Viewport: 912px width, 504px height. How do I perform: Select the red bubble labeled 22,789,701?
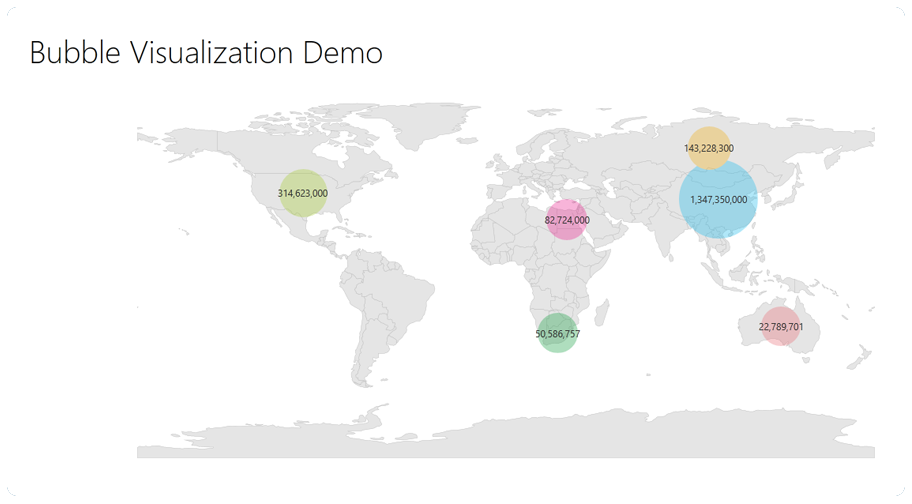click(x=780, y=326)
